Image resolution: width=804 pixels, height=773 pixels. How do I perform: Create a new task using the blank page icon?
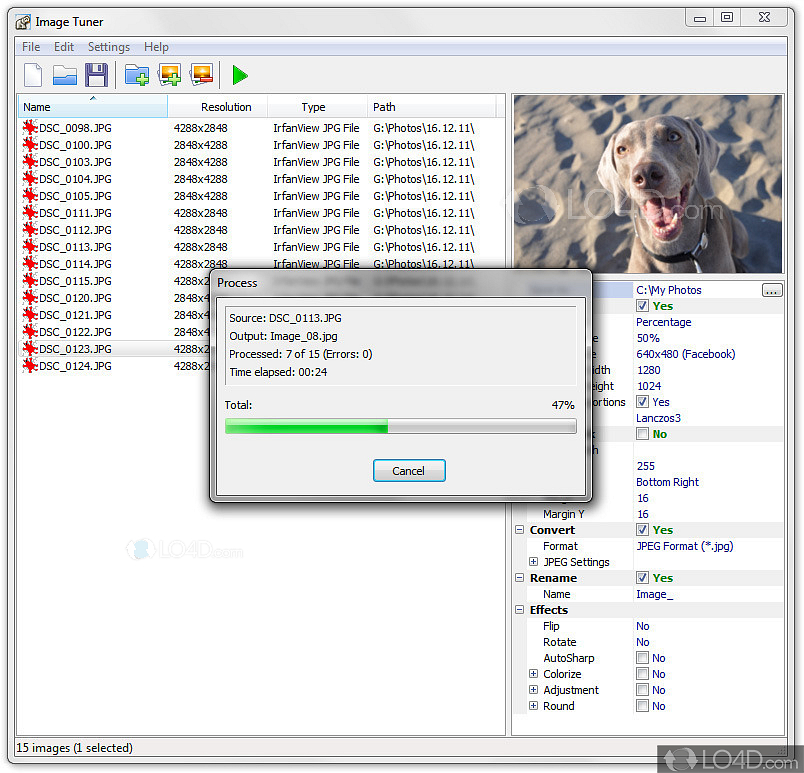click(33, 75)
